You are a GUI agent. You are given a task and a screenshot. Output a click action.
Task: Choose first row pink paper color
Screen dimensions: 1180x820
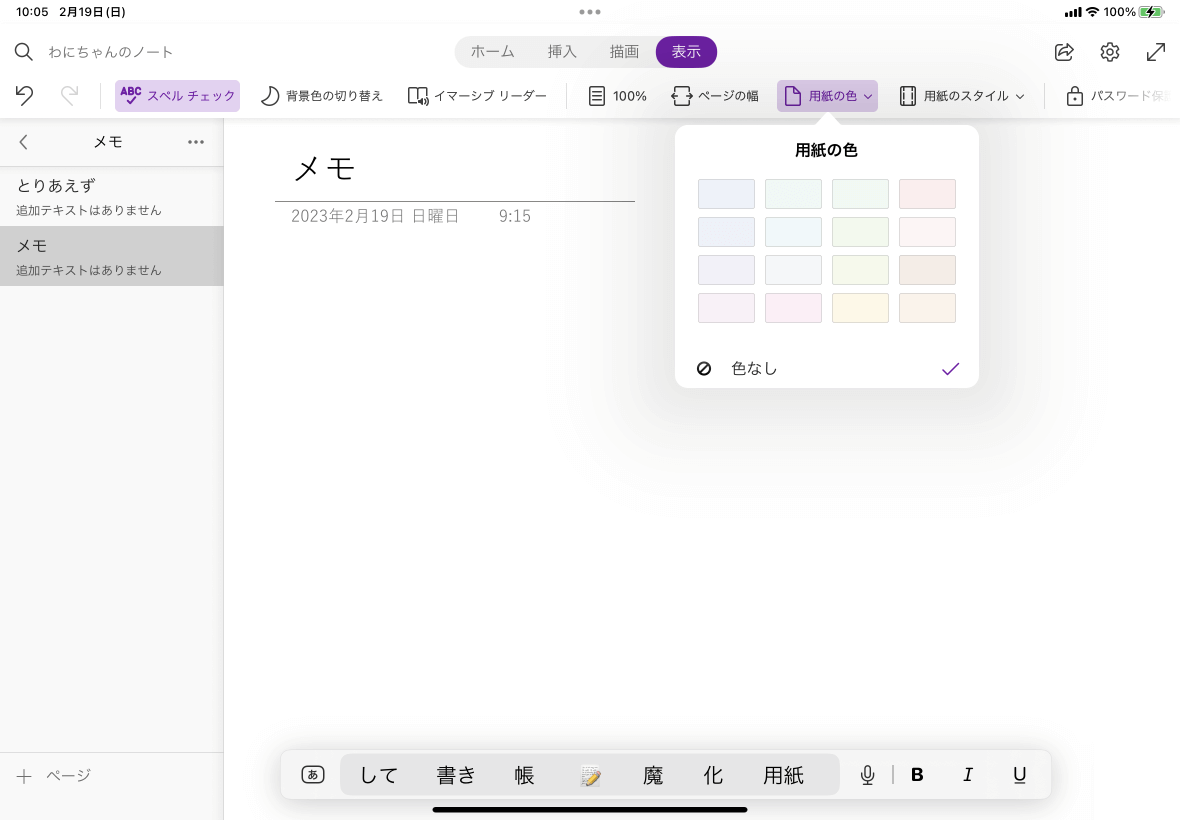[927, 194]
